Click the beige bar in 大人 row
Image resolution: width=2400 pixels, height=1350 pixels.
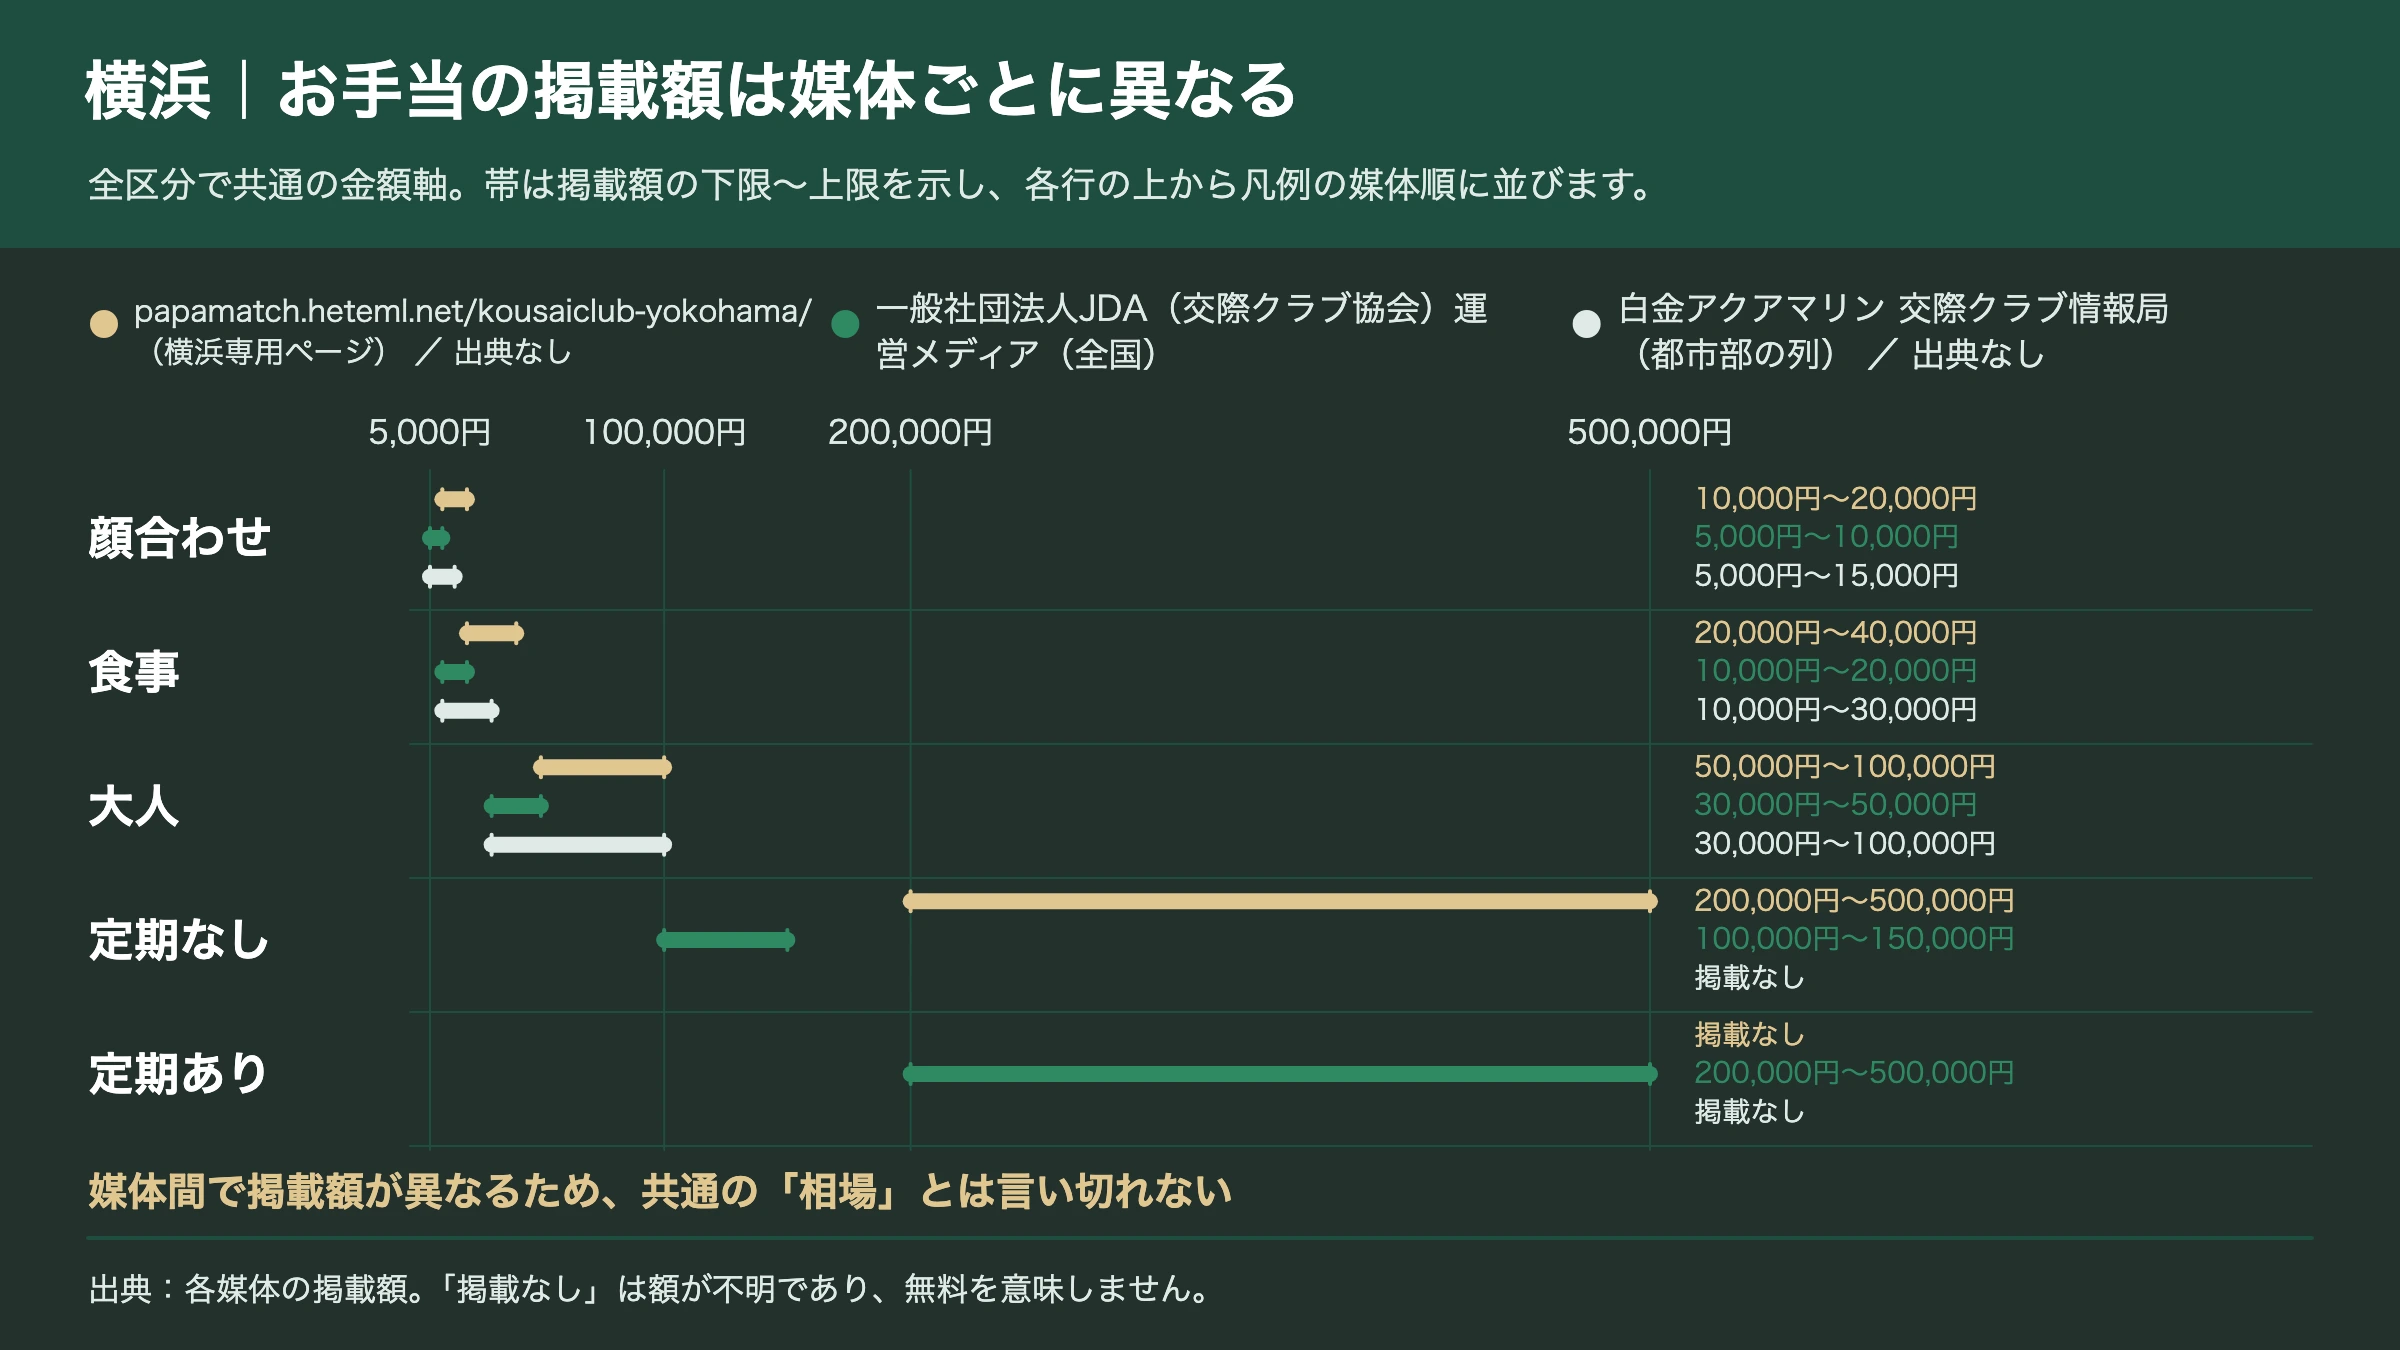click(x=602, y=767)
